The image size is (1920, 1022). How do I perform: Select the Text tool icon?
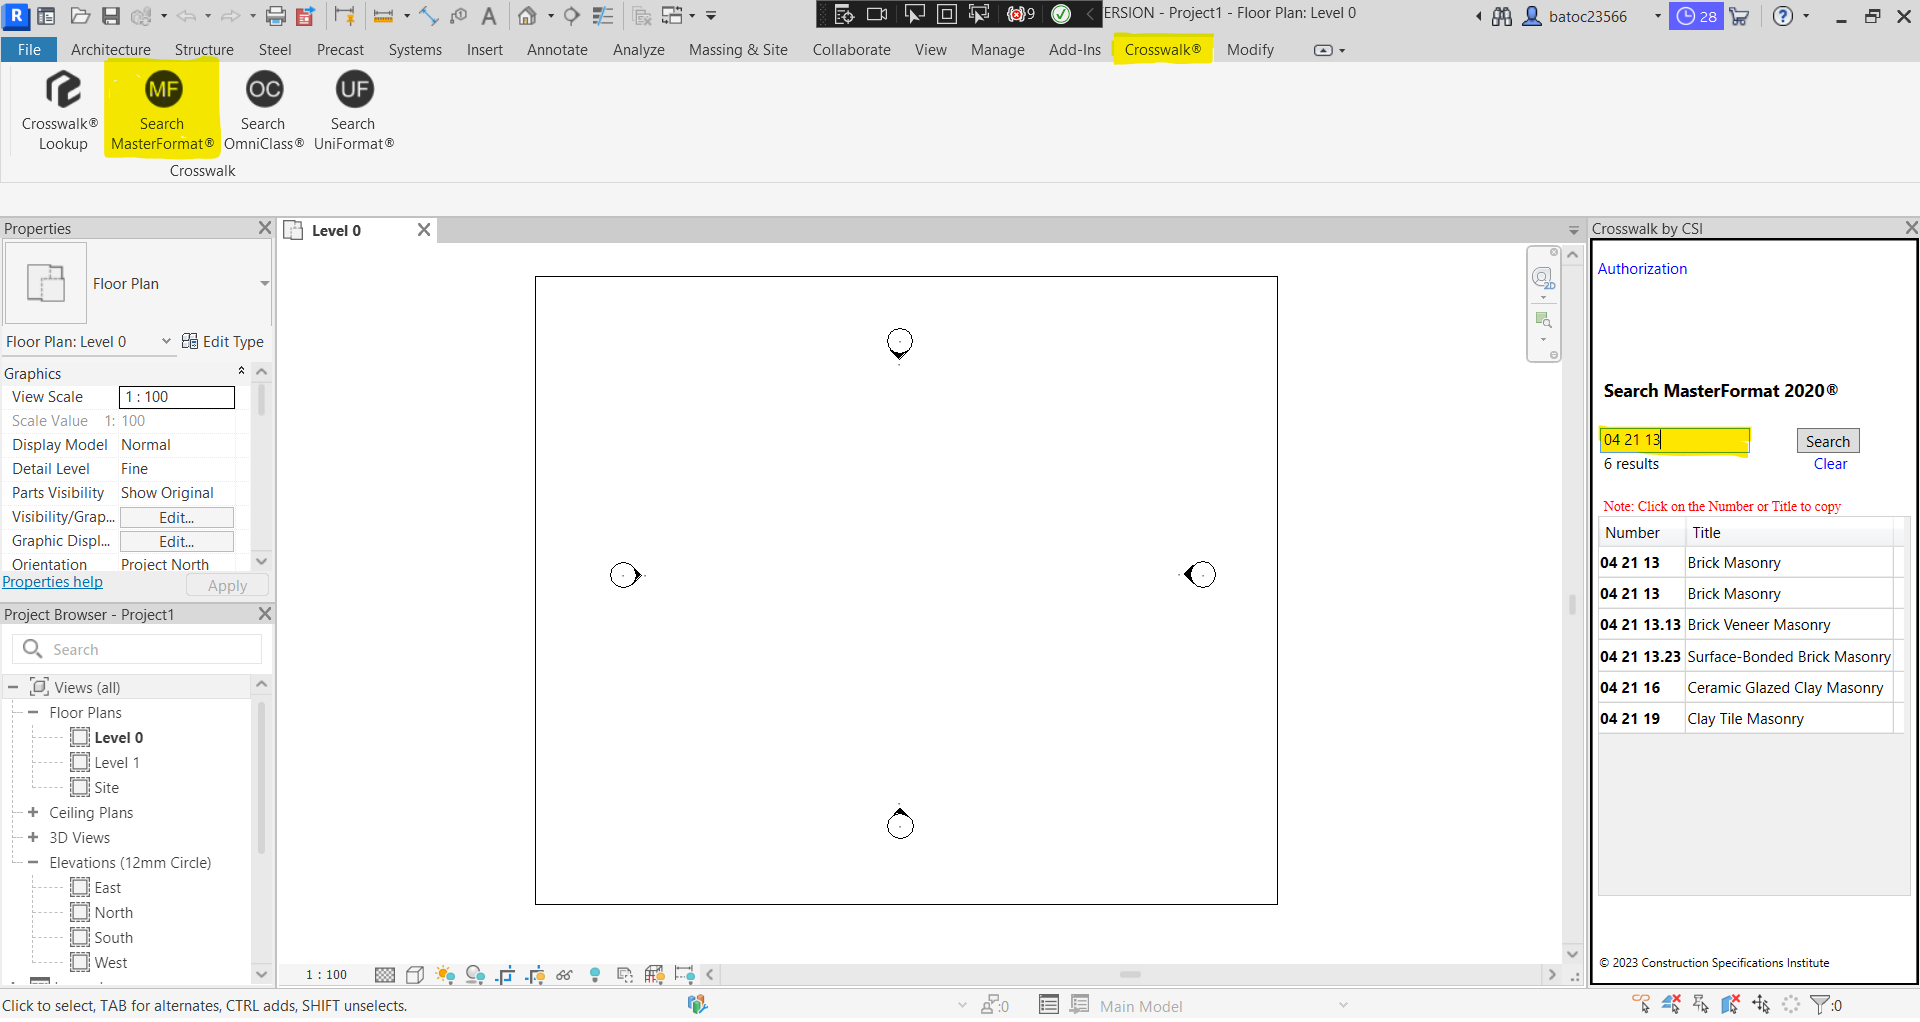[488, 16]
